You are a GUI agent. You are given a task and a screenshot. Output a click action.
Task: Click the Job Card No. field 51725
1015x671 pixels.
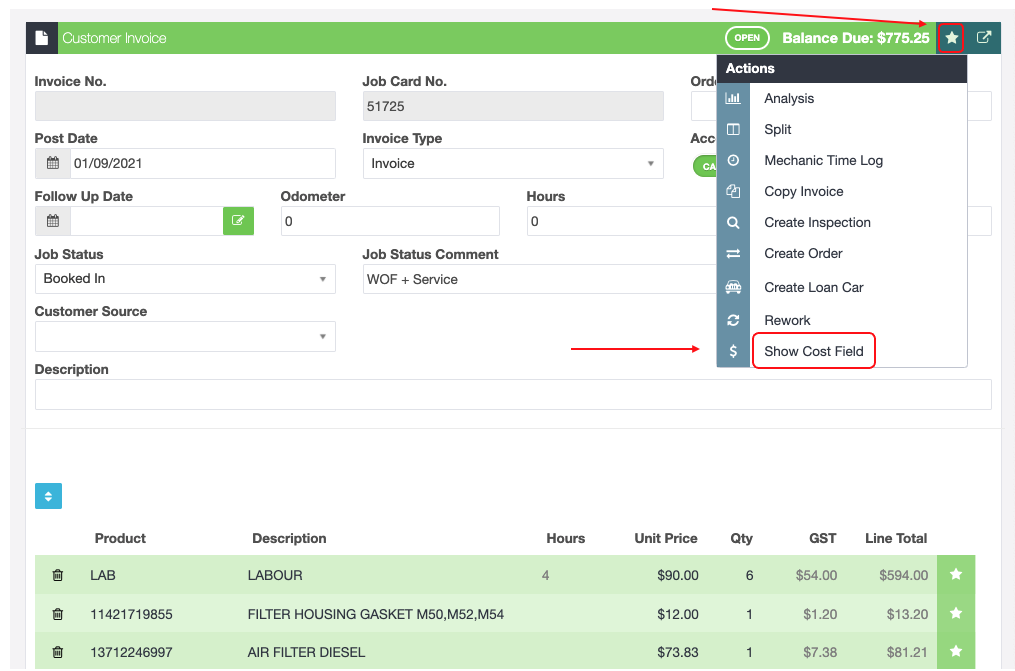[513, 106]
